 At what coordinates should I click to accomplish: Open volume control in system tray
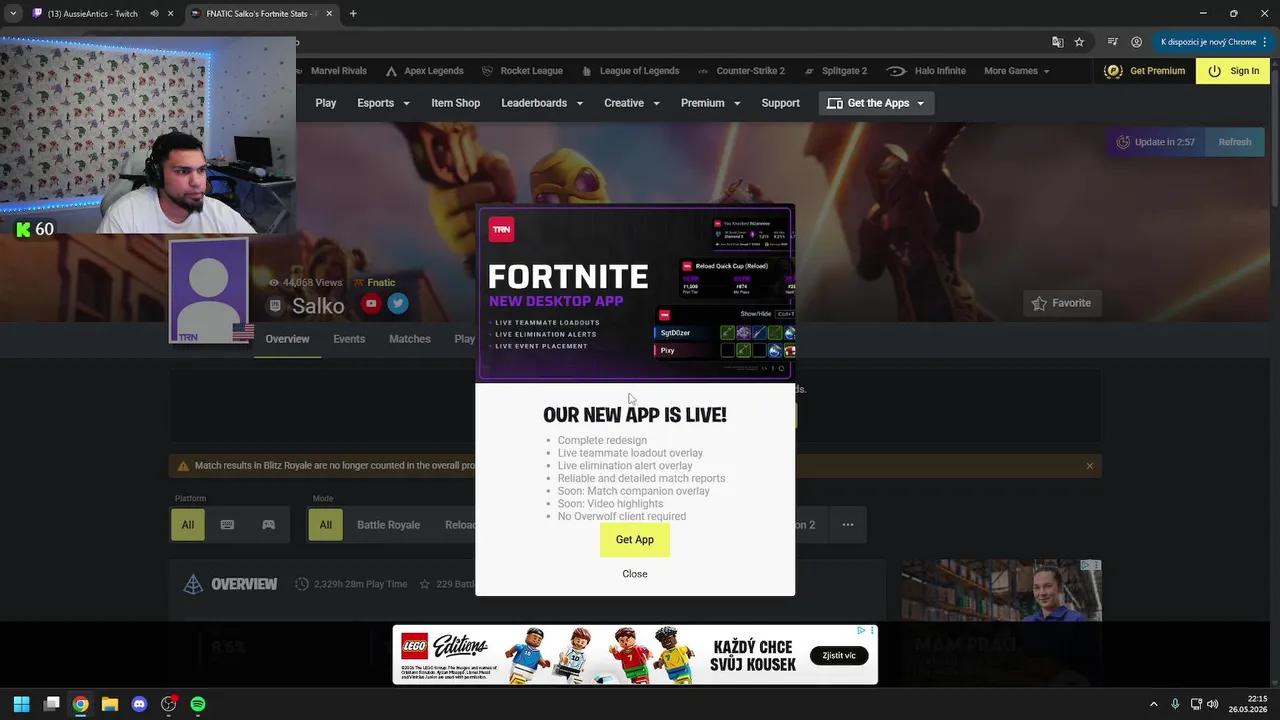(x=1213, y=704)
